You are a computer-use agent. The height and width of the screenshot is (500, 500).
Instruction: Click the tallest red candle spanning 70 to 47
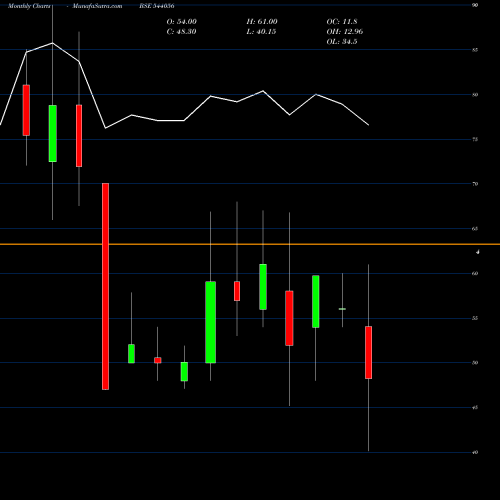click(105, 286)
